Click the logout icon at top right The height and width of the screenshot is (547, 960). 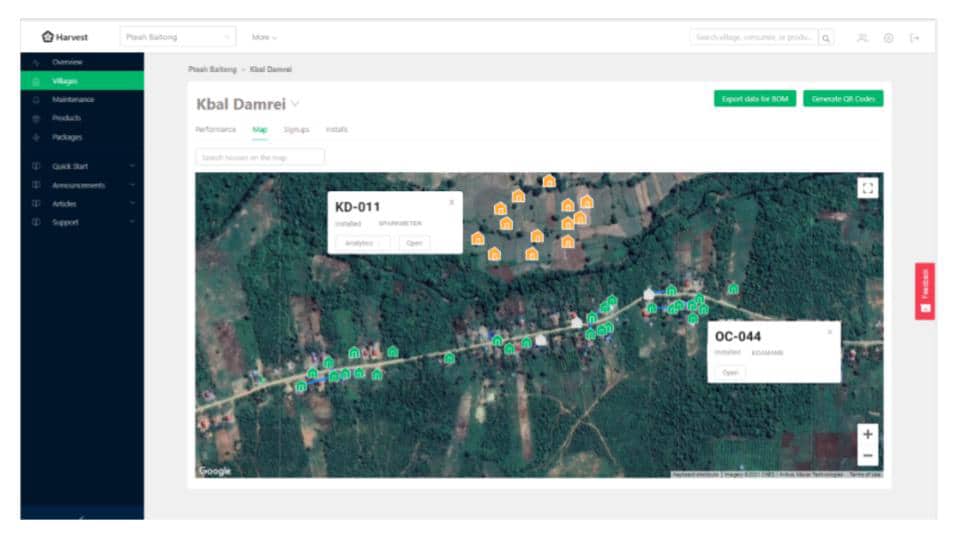click(x=914, y=37)
